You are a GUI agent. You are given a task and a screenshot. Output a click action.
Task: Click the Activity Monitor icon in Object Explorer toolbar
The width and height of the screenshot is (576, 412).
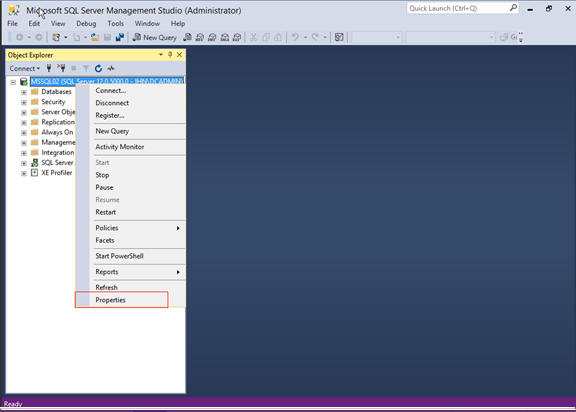tap(111, 68)
